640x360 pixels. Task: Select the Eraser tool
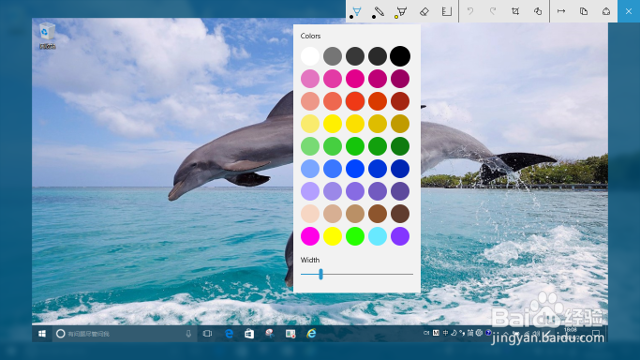(x=424, y=11)
